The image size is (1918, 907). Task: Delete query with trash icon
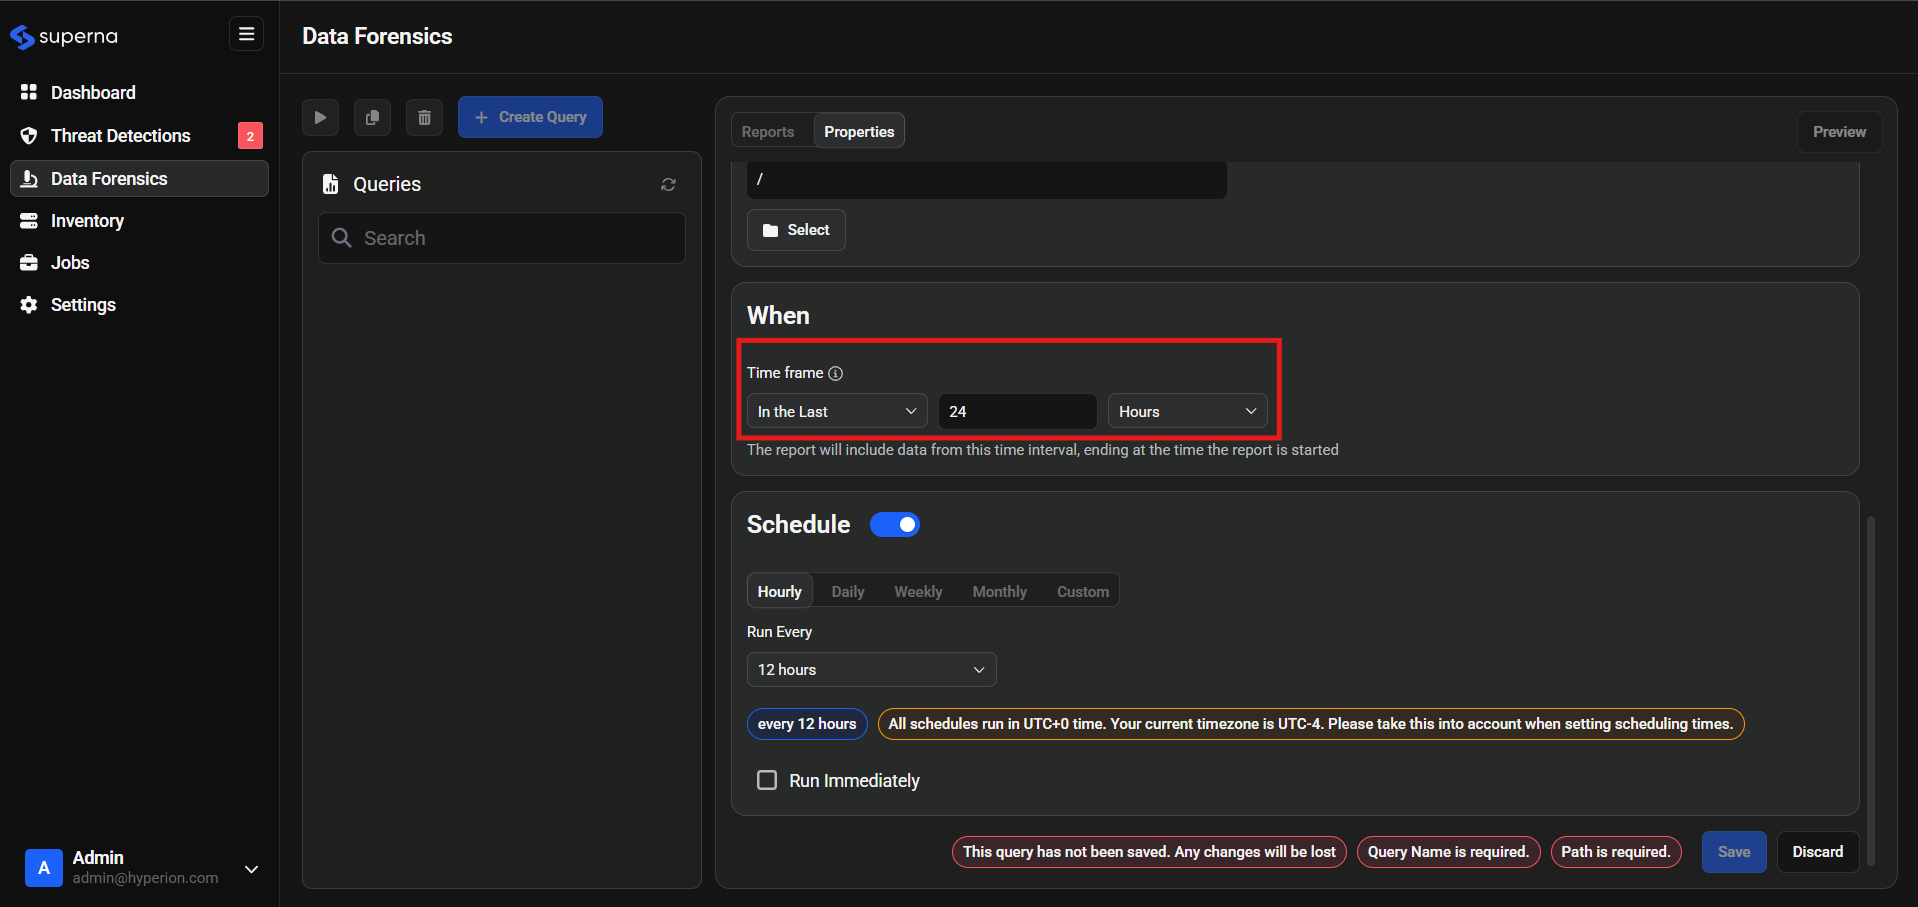424,117
